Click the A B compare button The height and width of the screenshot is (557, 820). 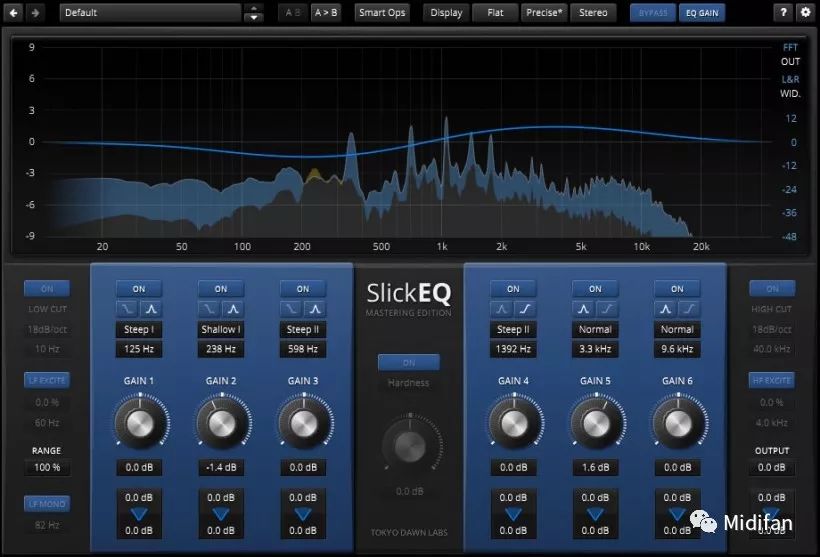293,13
